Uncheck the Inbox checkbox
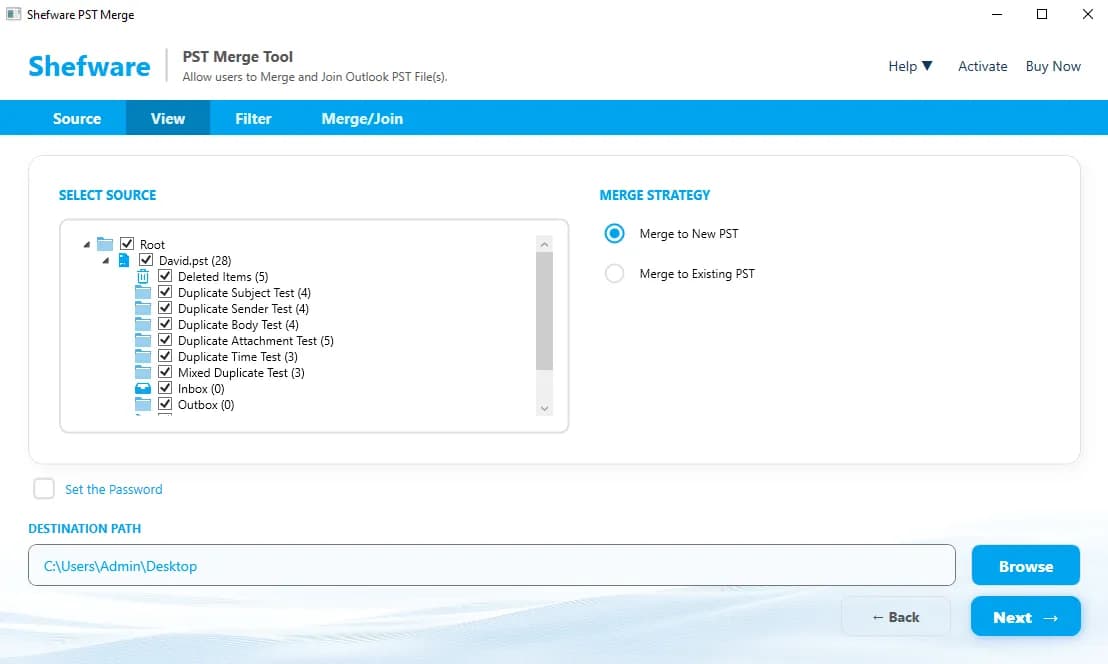Image resolution: width=1108 pixels, height=664 pixels. [165, 388]
